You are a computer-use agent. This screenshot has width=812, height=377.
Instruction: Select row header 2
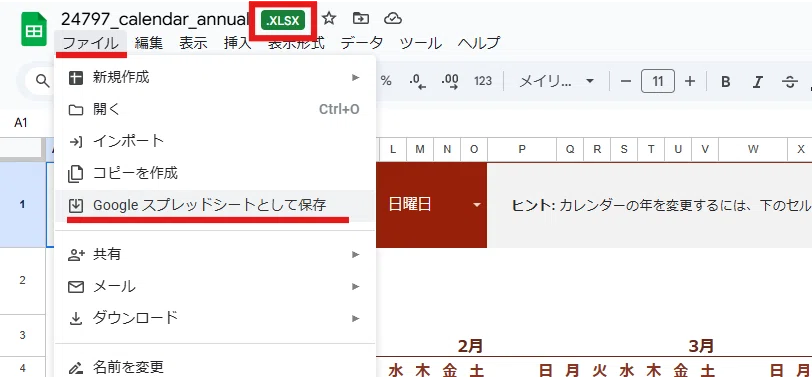[22, 280]
